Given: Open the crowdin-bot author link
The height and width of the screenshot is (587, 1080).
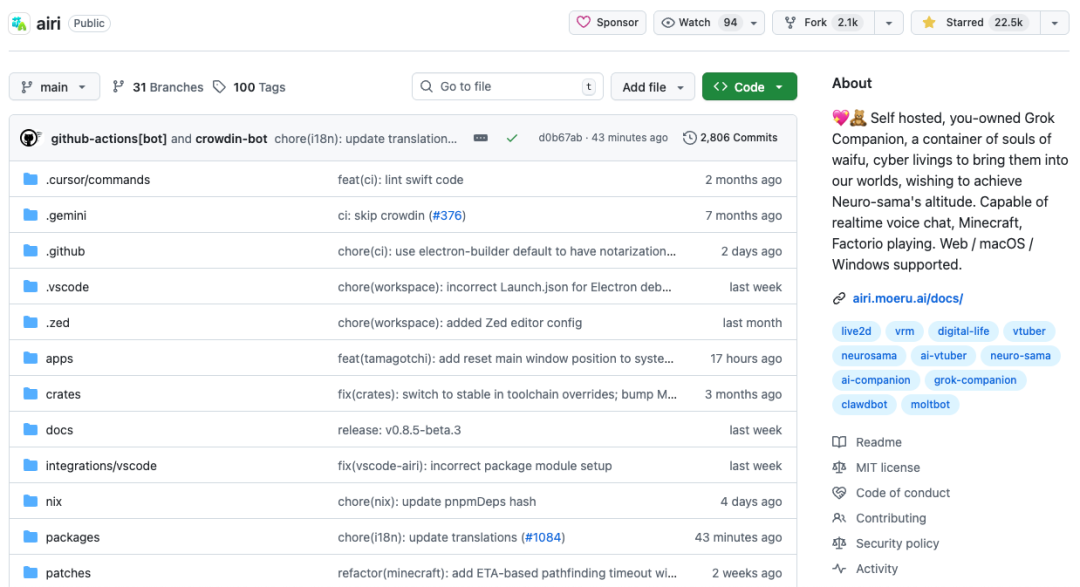Looking at the screenshot, I should click(231, 138).
